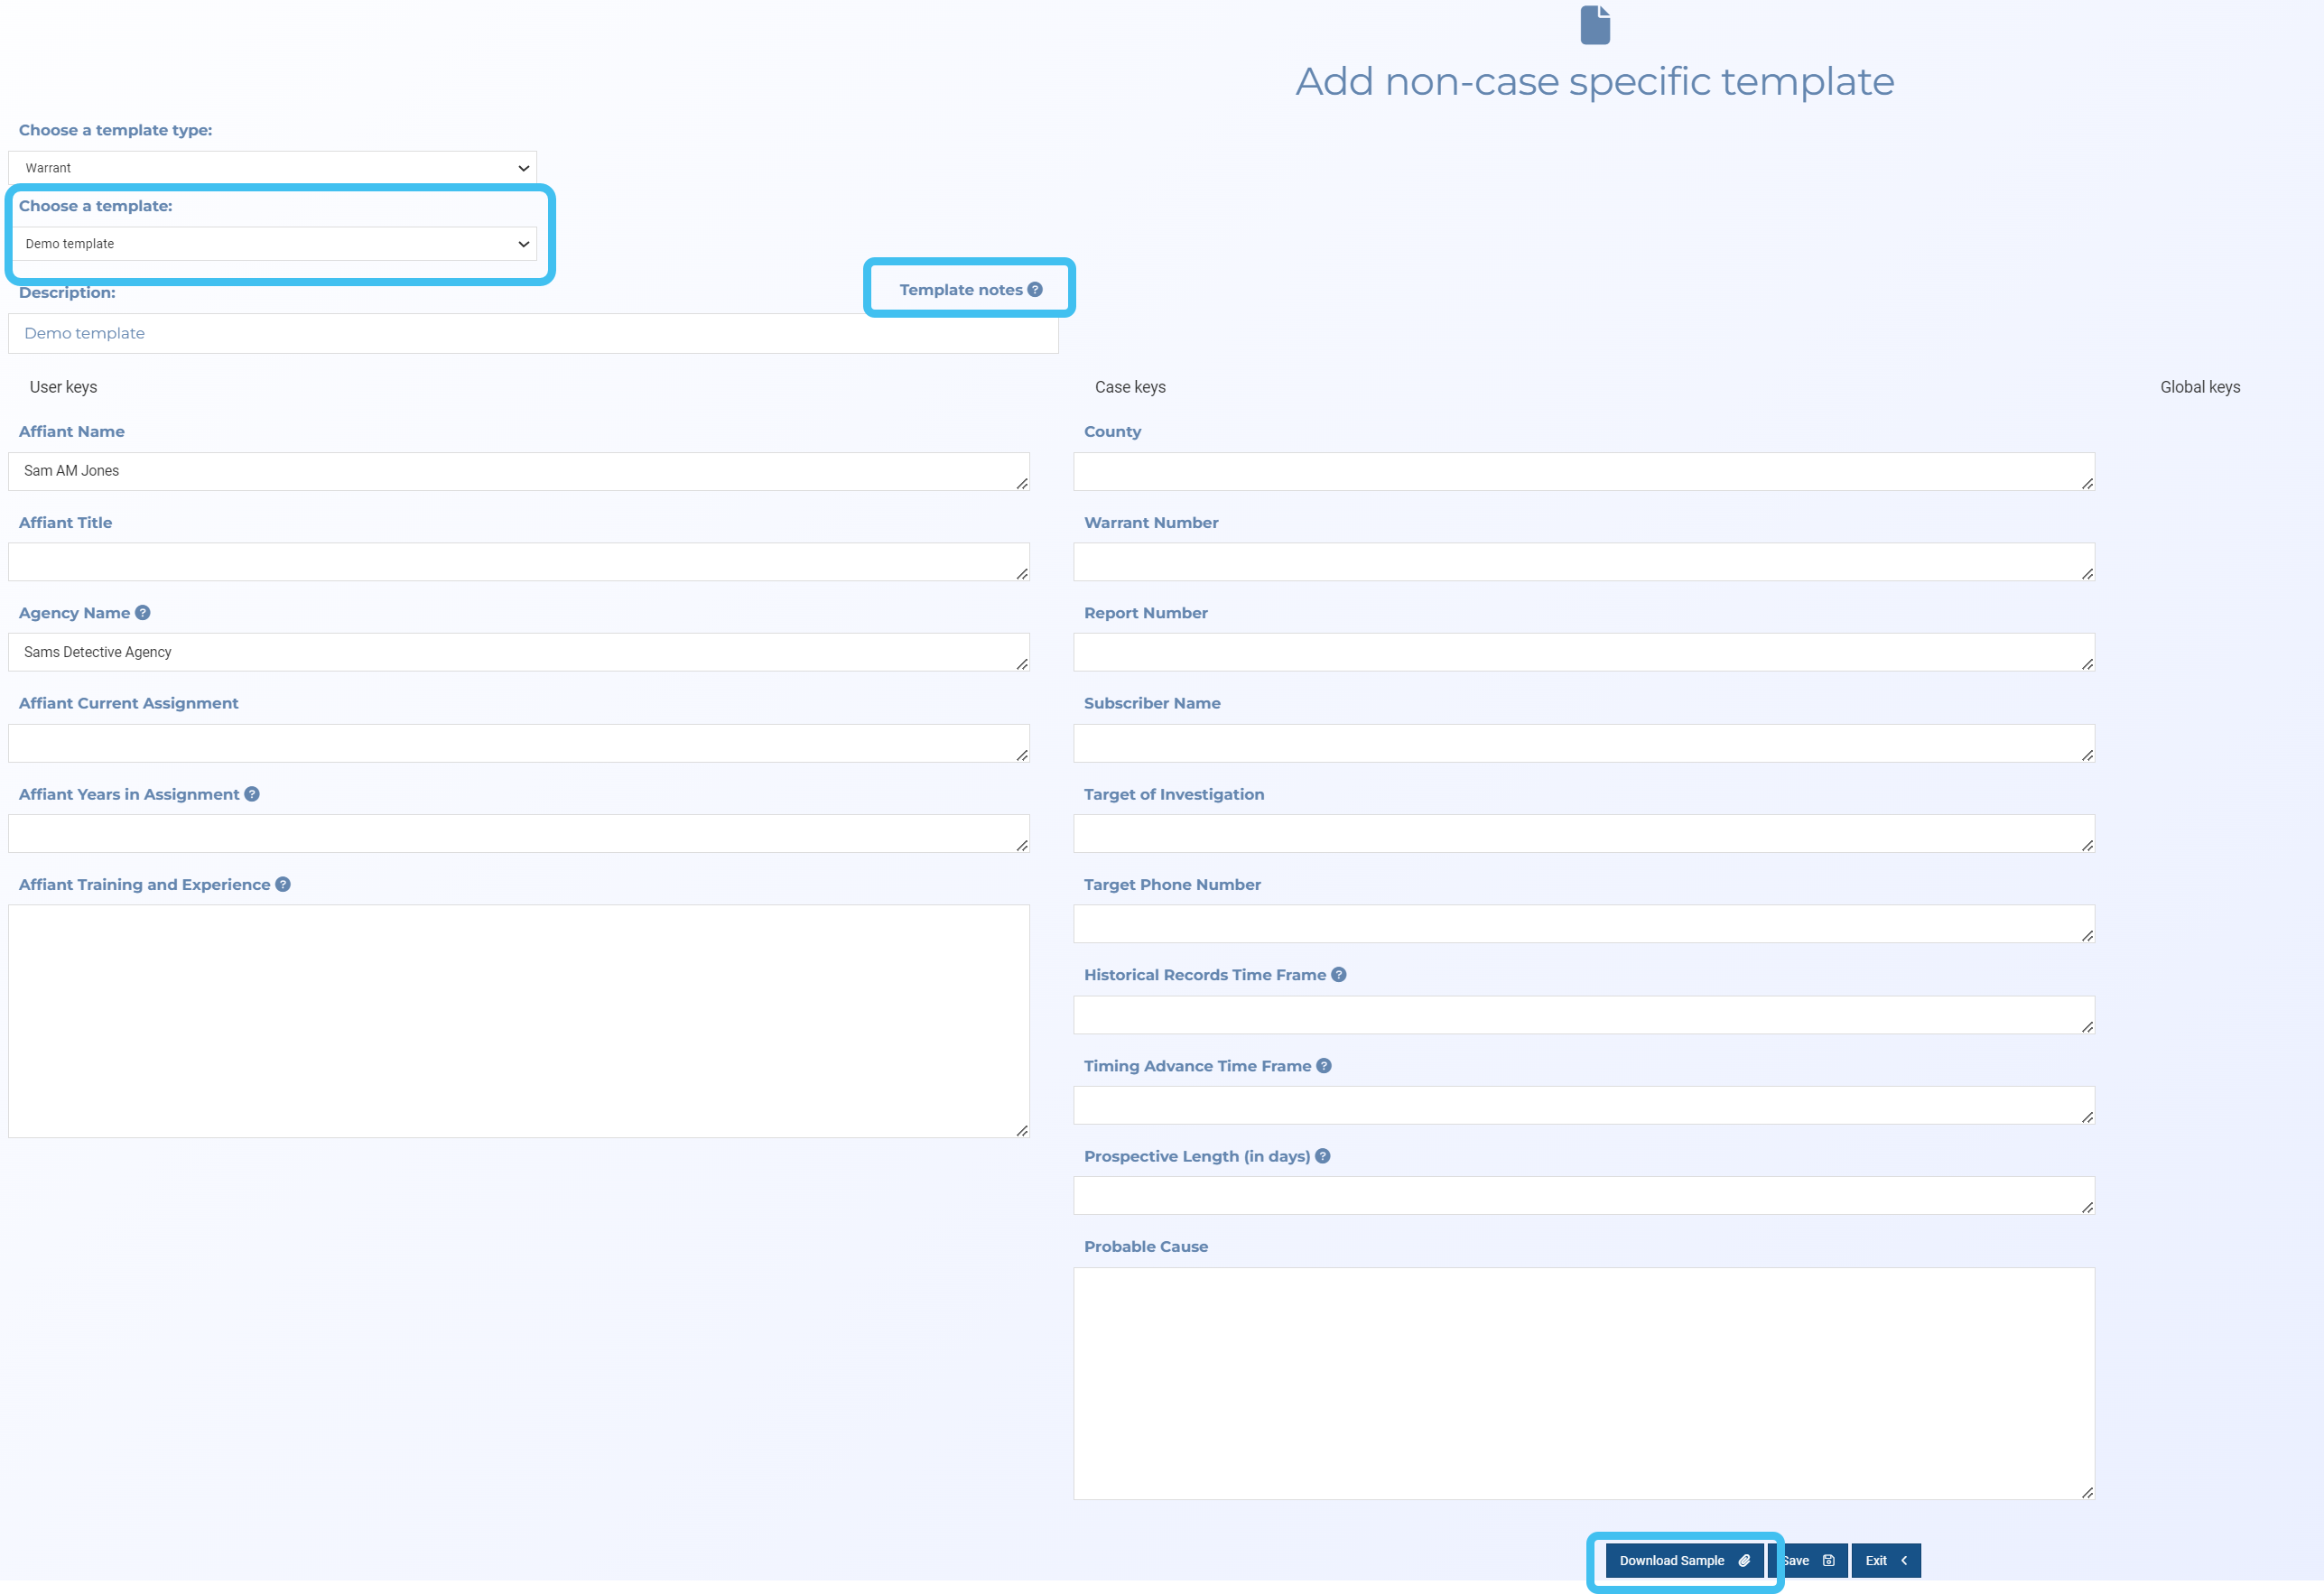
Task: Expand the Choose a template dropdown
Action: pyautogui.click(x=272, y=243)
